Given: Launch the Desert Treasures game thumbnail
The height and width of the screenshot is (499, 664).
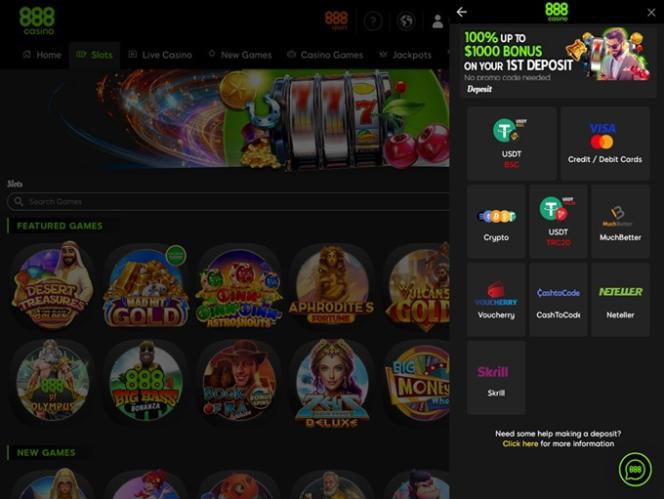Looking at the screenshot, I should [53, 285].
